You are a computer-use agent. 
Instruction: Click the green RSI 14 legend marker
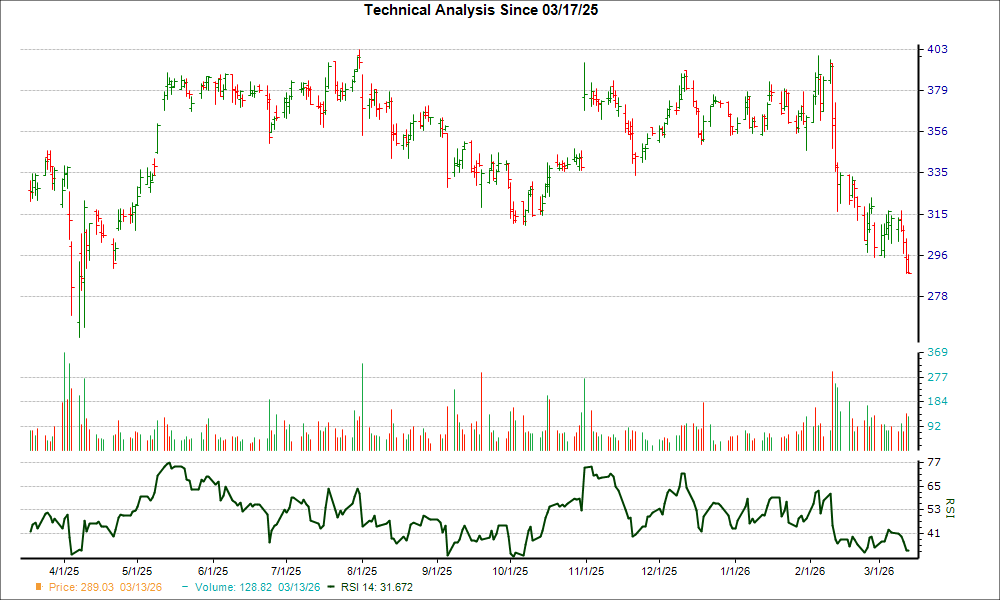coord(333,587)
